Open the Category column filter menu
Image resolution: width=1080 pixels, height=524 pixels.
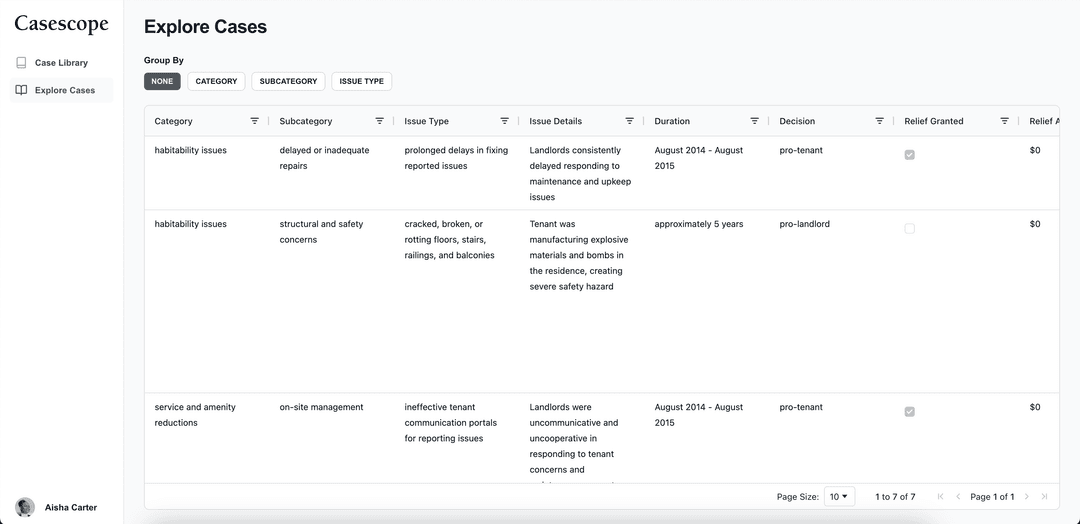(x=254, y=121)
